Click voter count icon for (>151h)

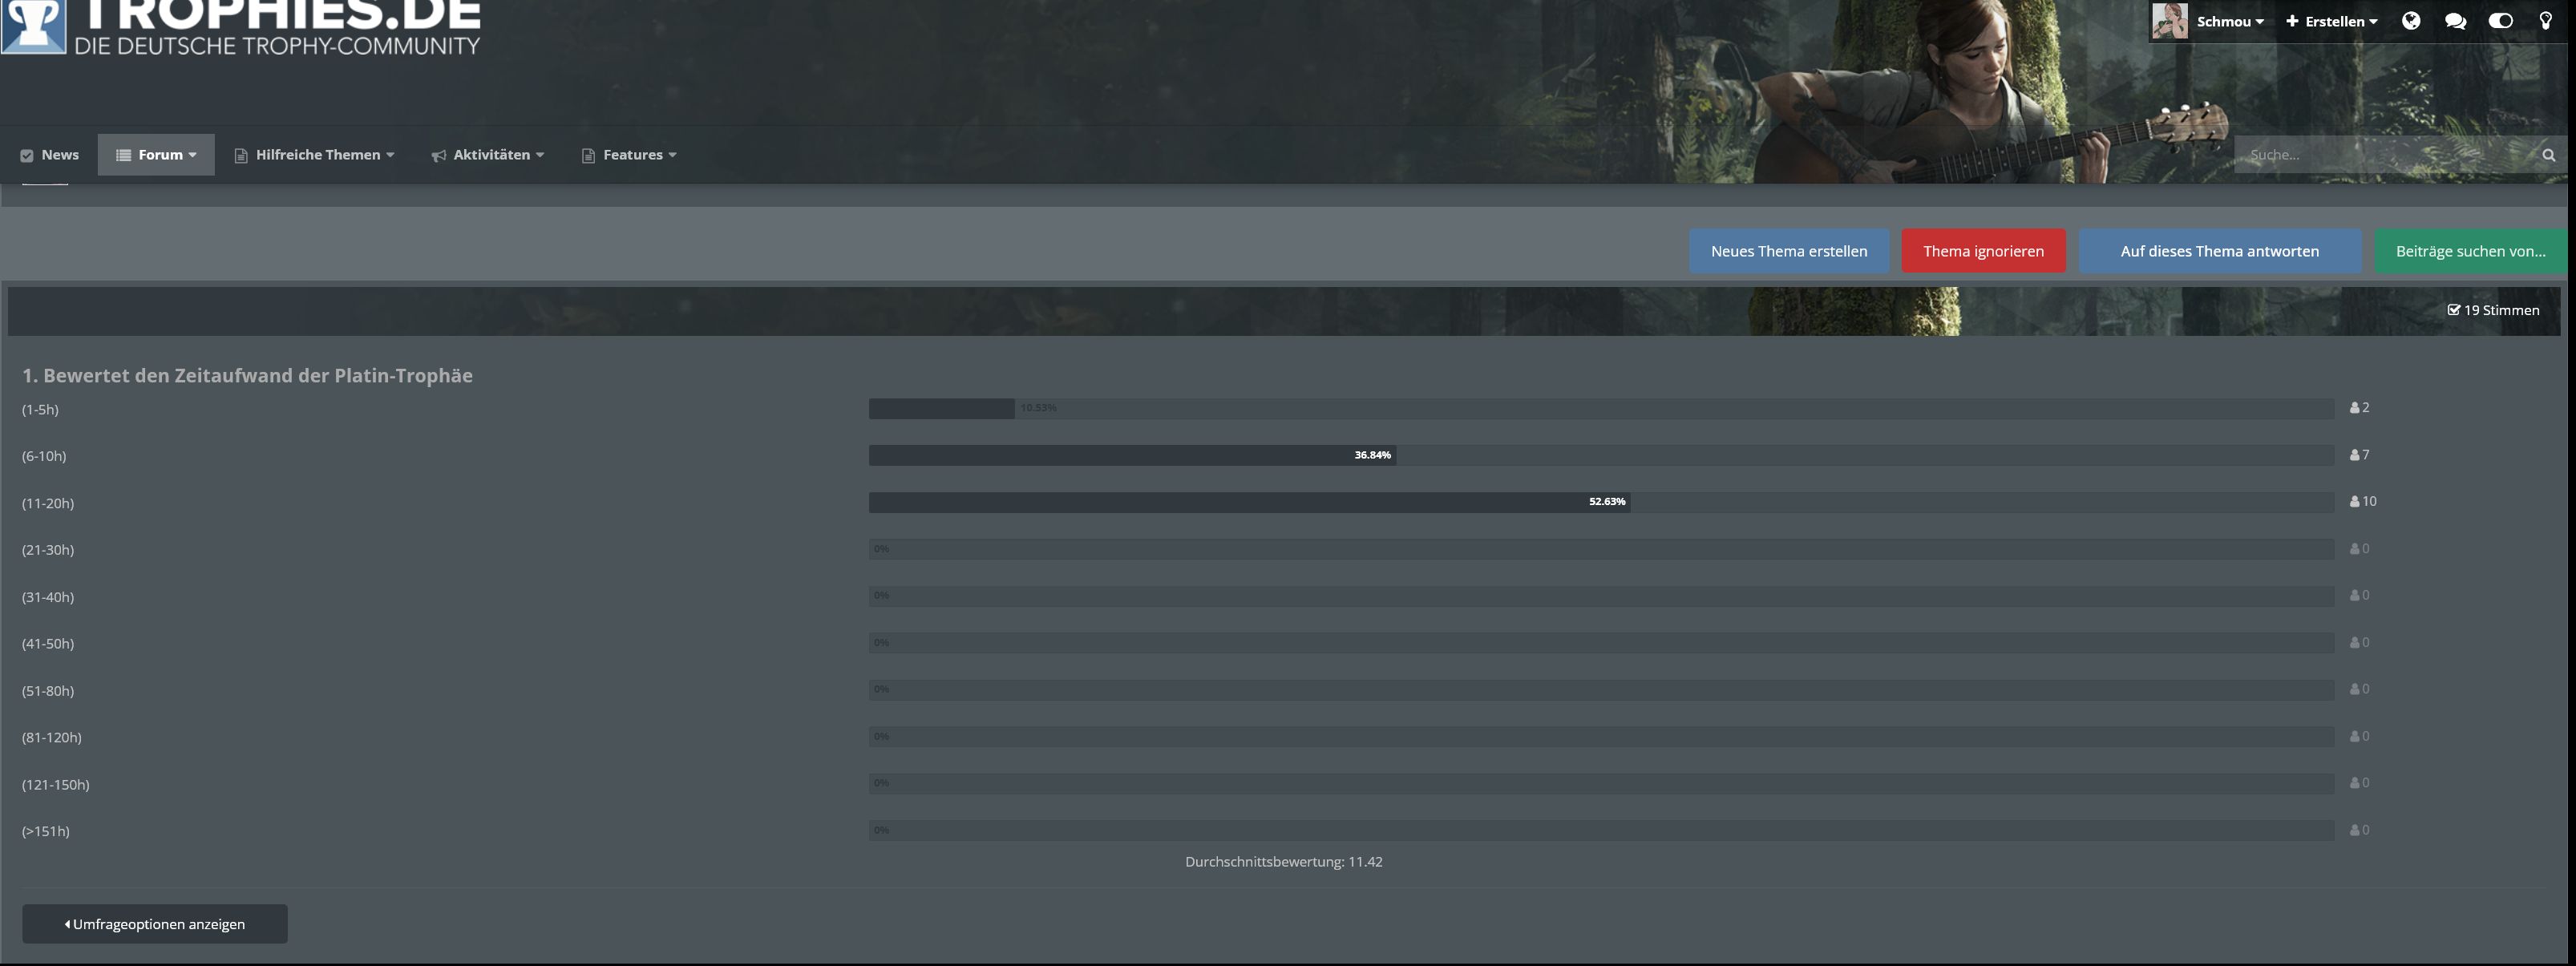[2359, 830]
